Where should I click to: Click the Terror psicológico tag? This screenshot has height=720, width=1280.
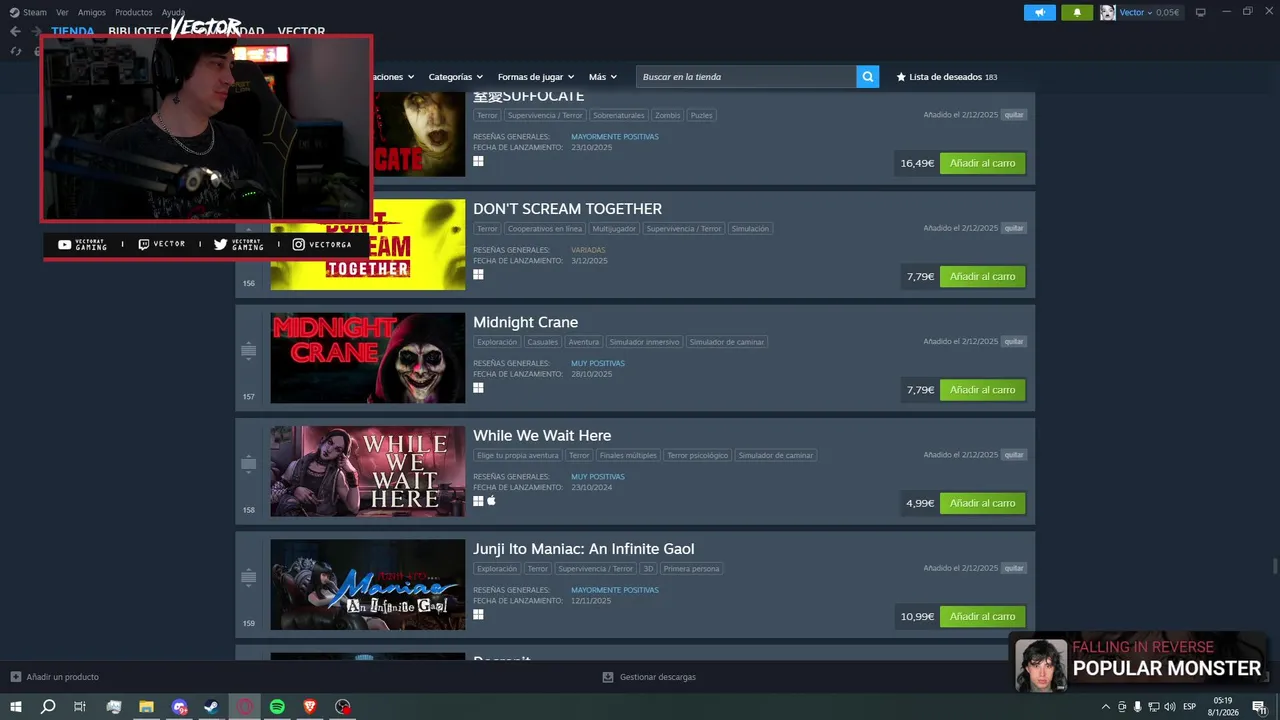tap(697, 455)
